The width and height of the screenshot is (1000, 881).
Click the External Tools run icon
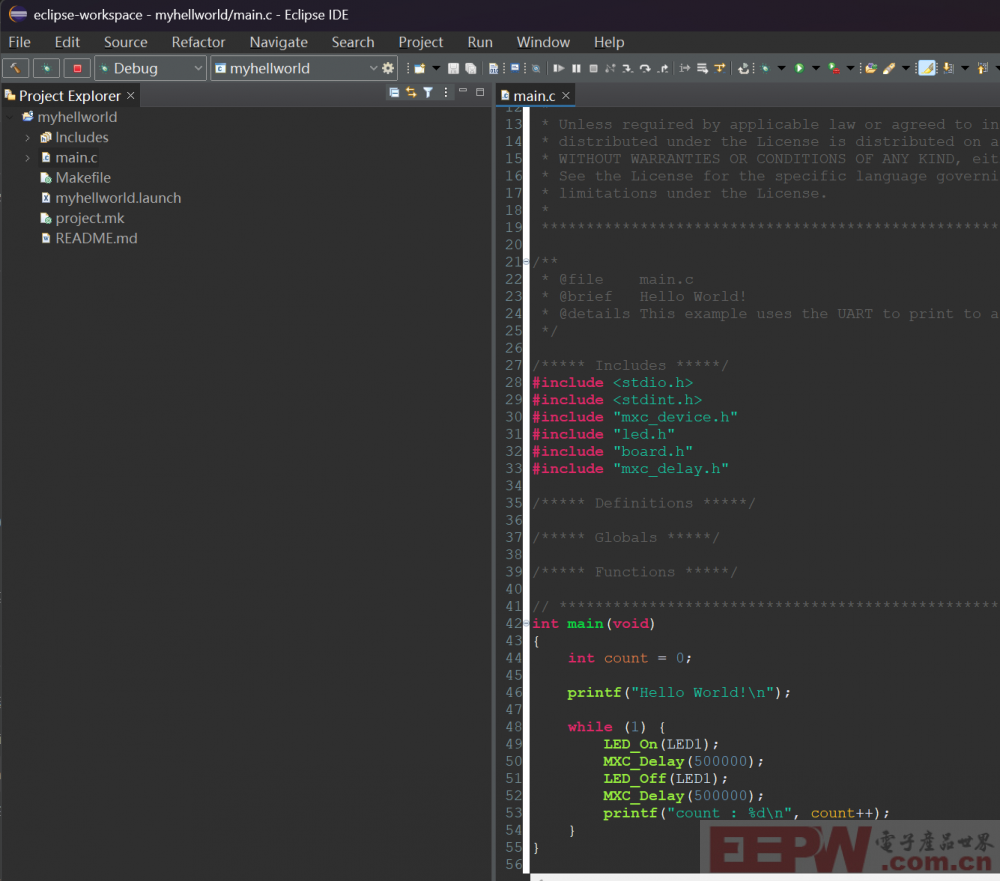834,68
